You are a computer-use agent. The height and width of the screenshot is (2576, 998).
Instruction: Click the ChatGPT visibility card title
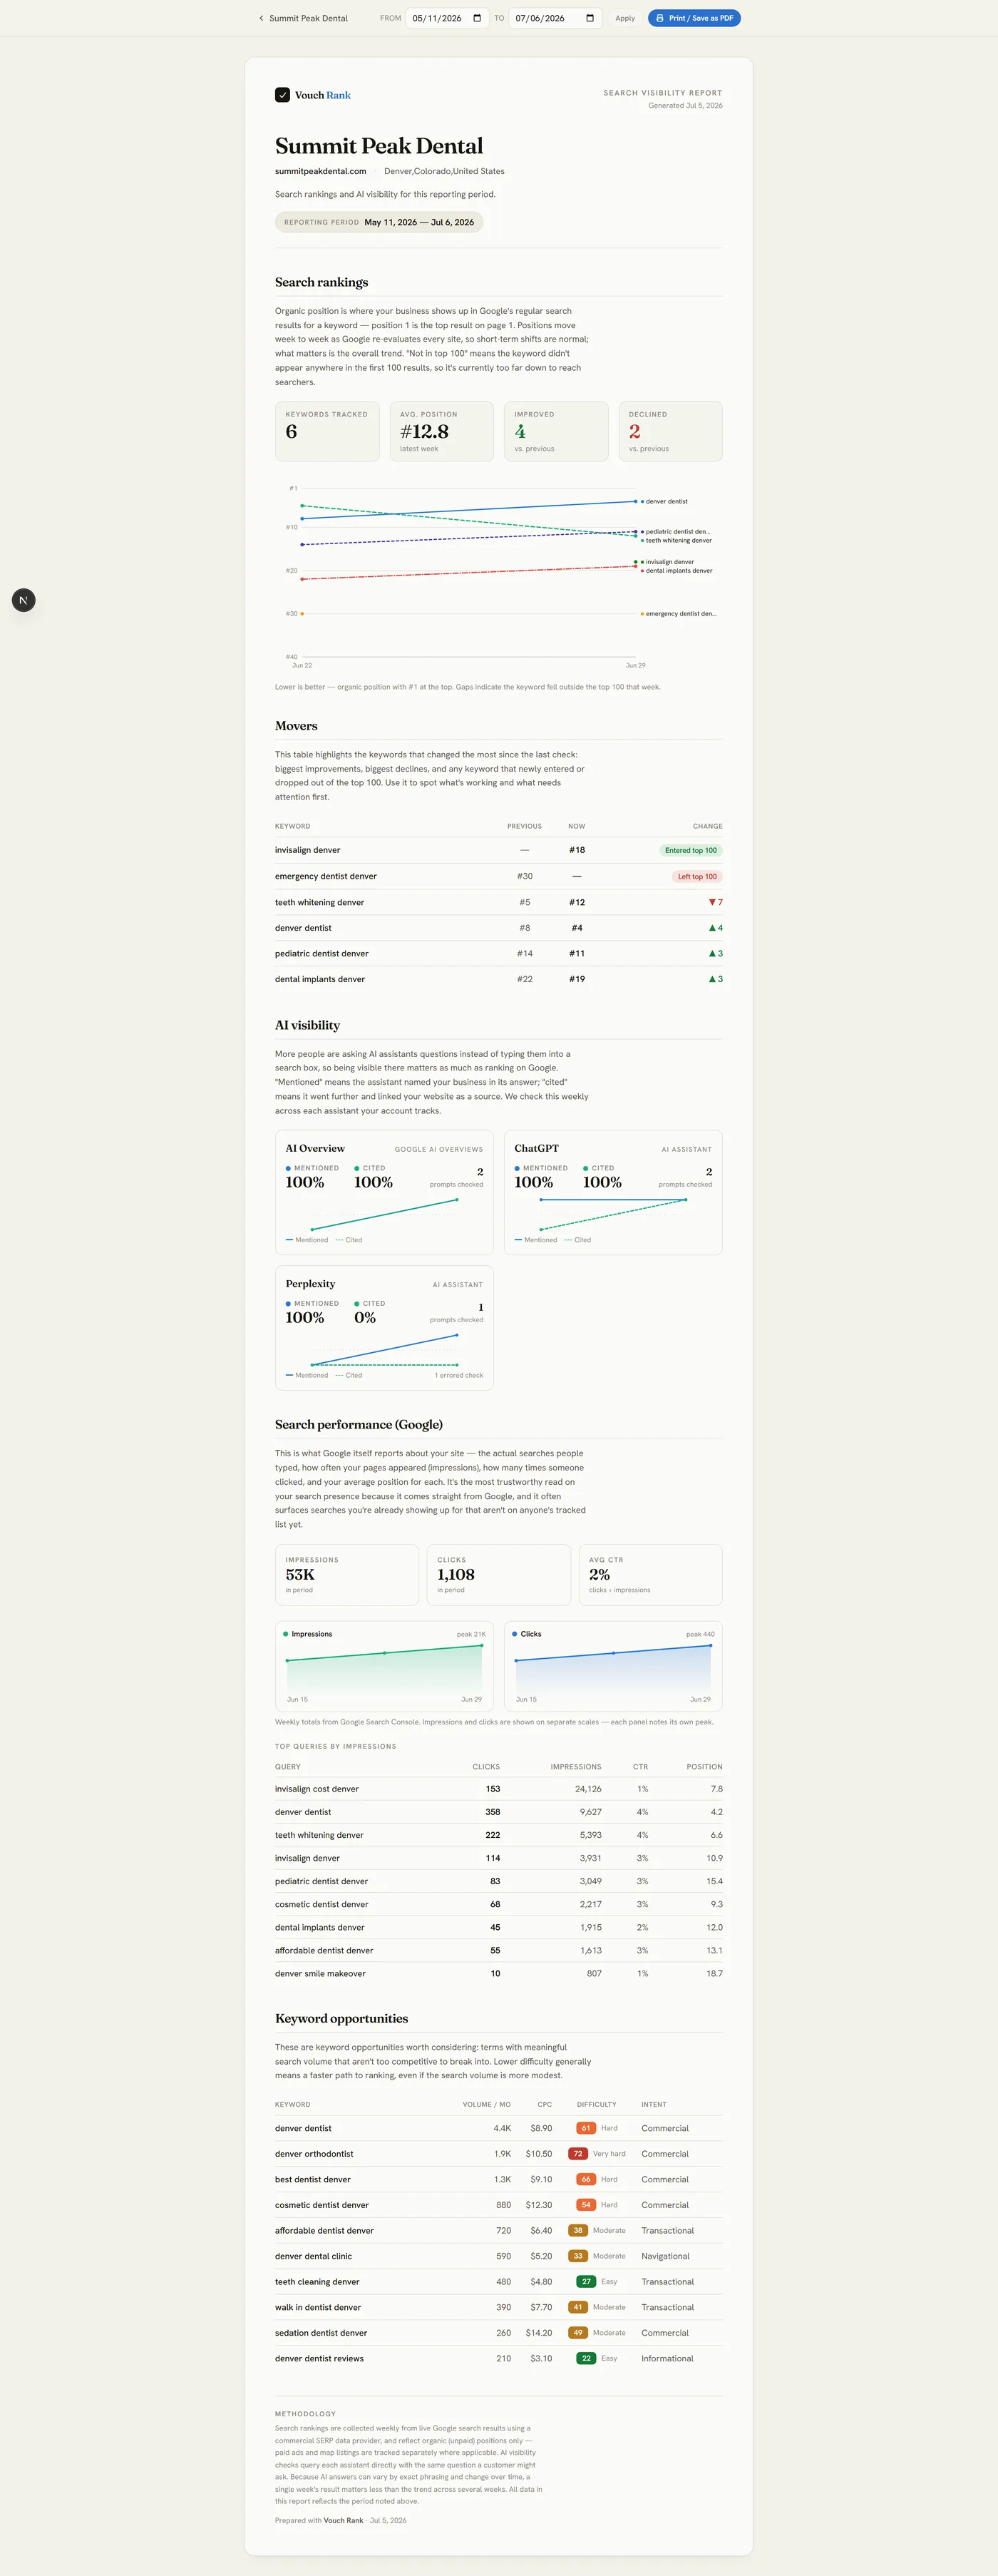[536, 1148]
